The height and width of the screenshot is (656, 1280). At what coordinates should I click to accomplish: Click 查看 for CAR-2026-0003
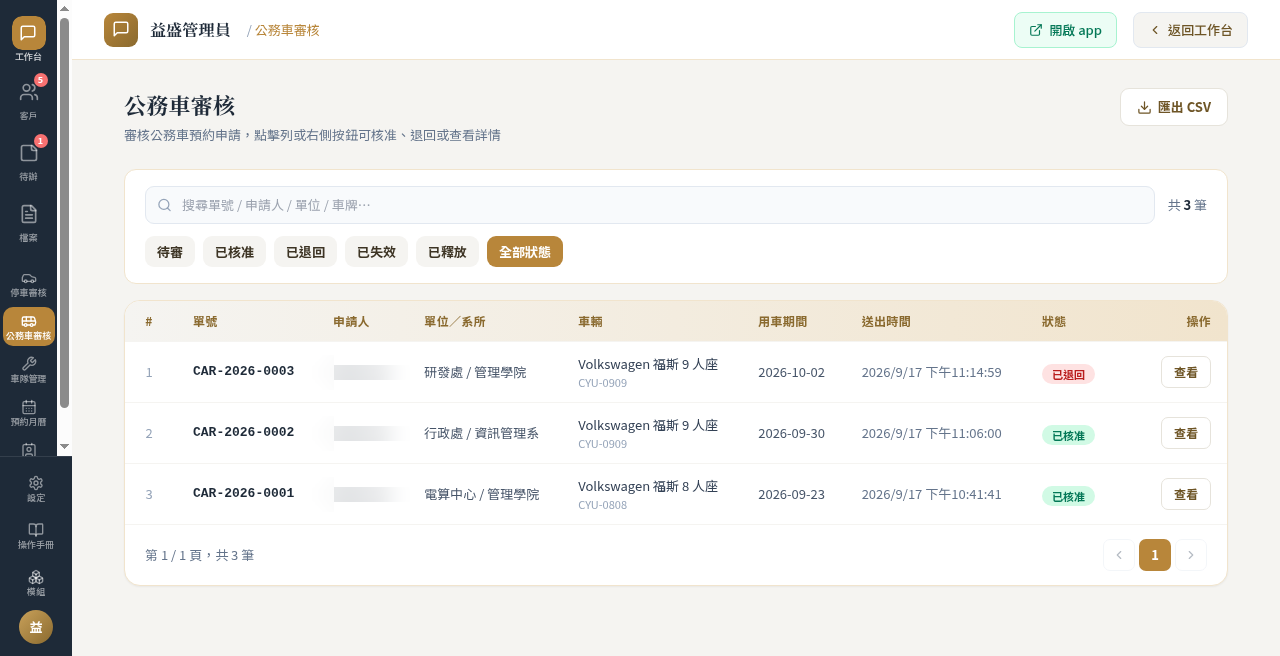click(x=1186, y=372)
